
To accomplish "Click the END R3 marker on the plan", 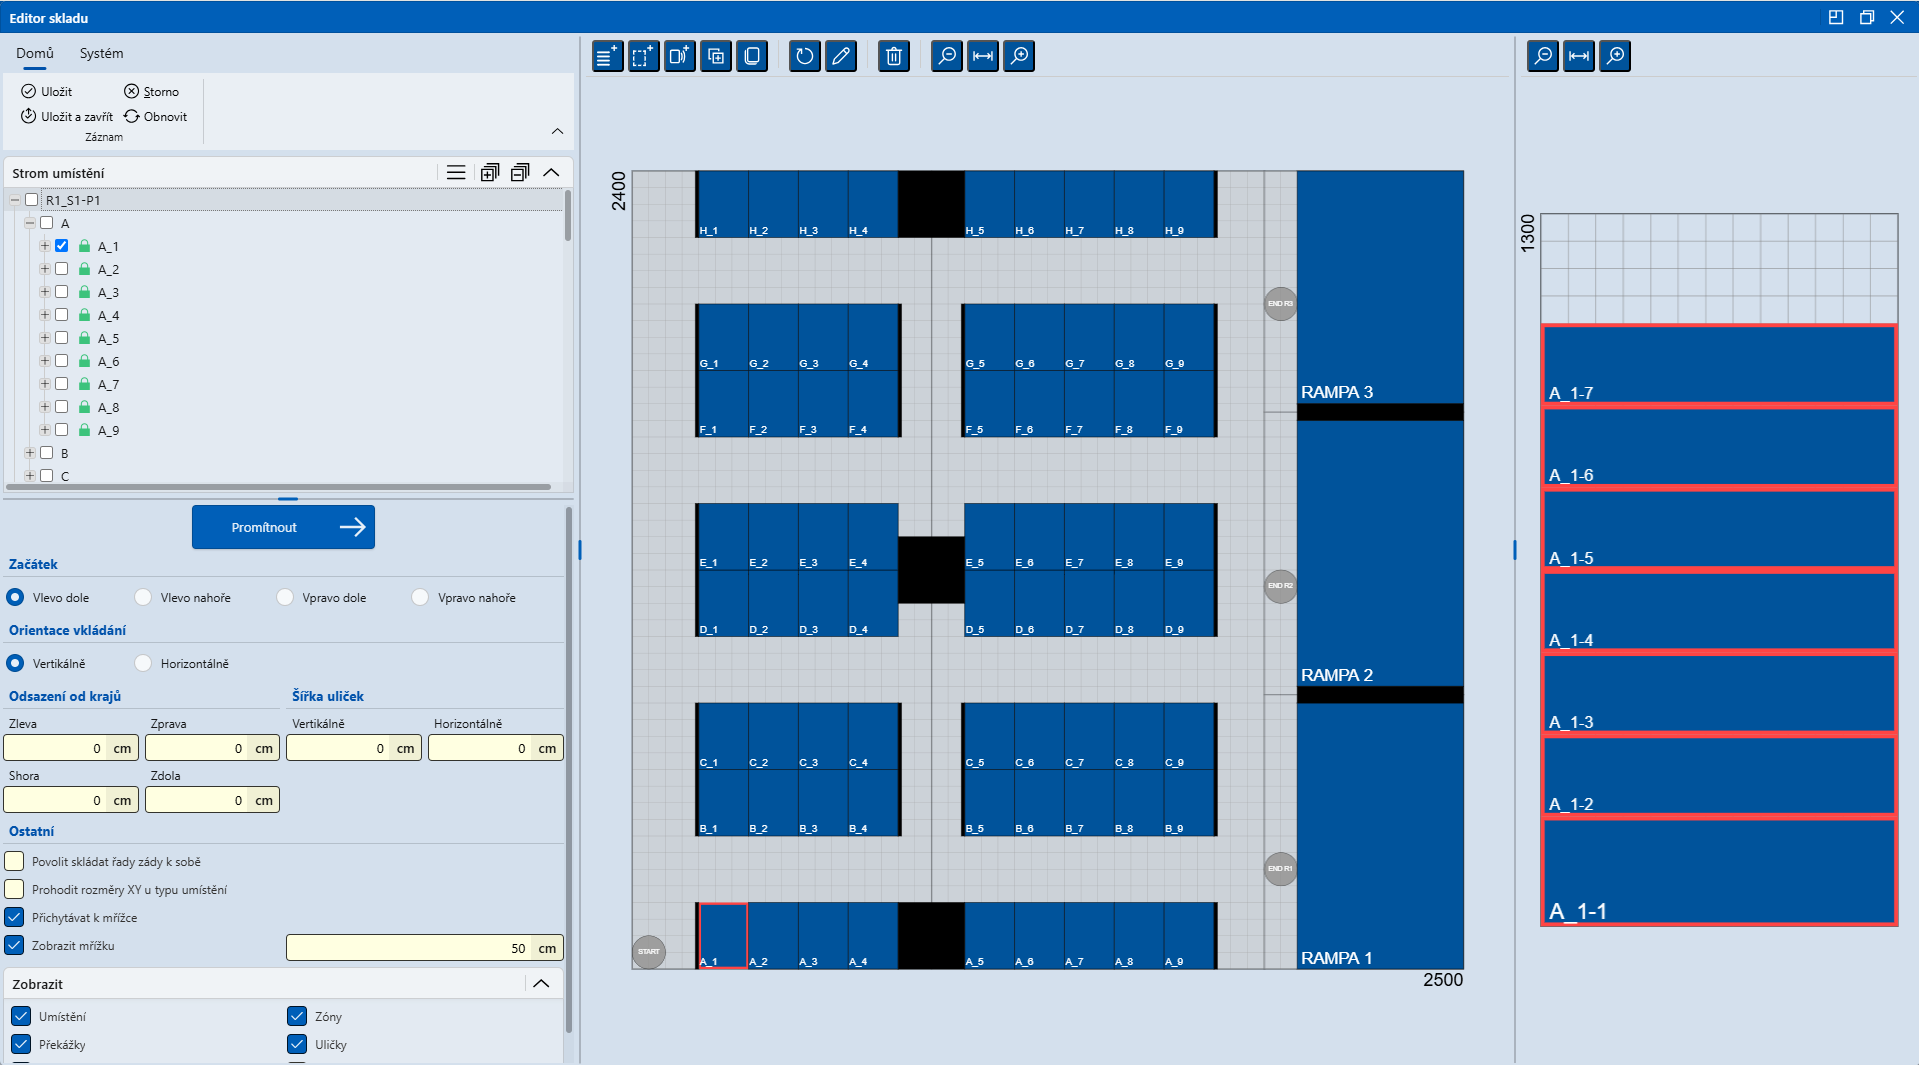I will [1280, 303].
